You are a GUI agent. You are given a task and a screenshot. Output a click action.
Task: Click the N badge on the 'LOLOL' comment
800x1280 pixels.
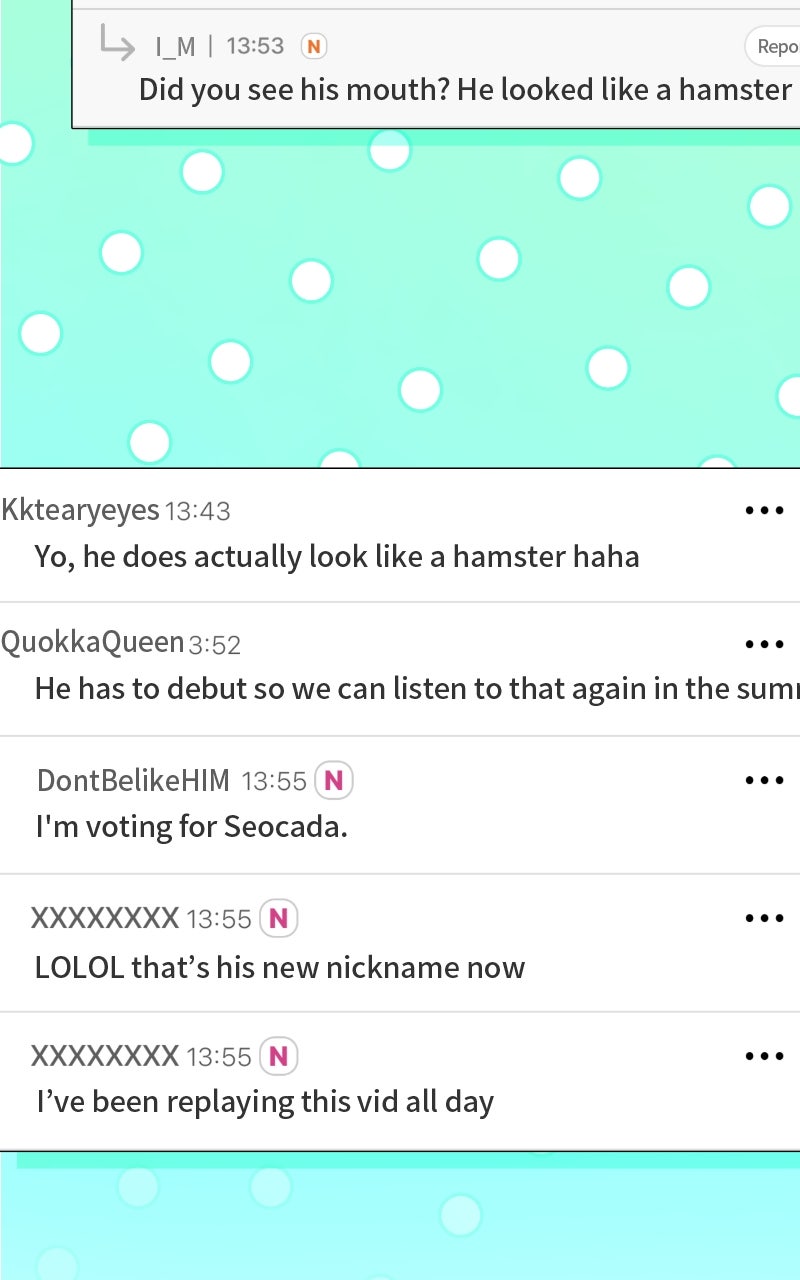[278, 918]
